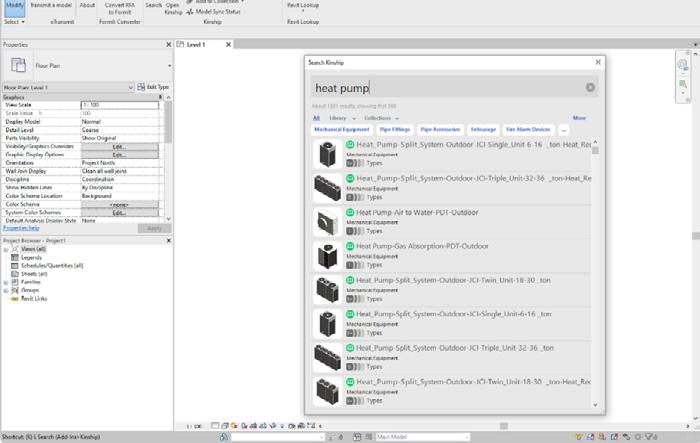The image size is (700, 443).
Task: Close the Level 1 view tab
Action: coord(228,45)
